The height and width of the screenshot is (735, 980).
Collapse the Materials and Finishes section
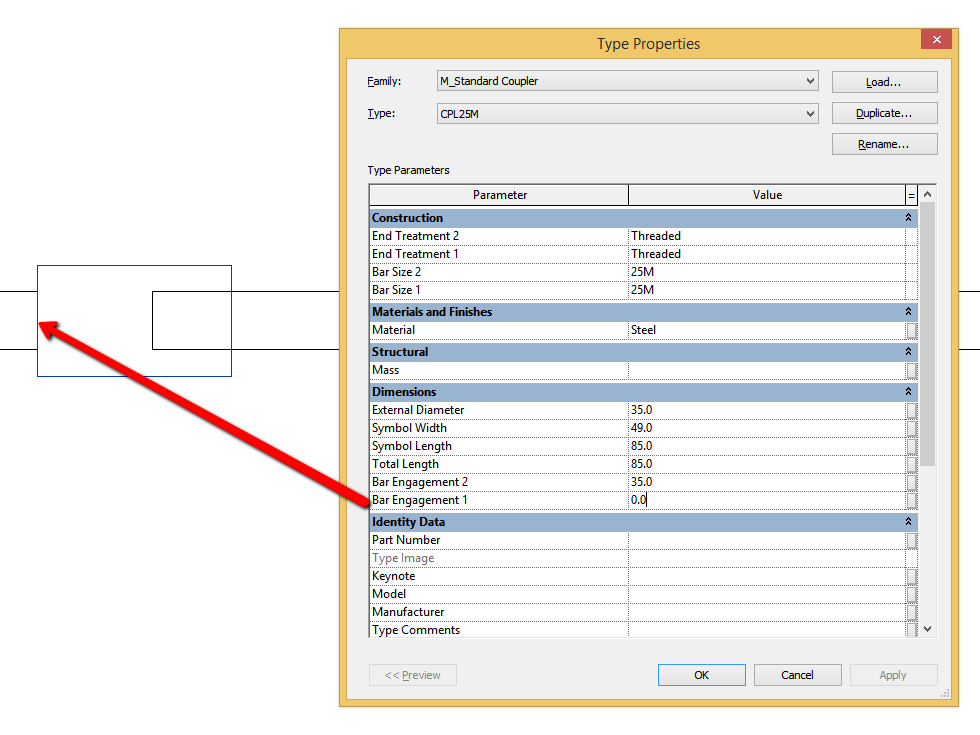pyautogui.click(x=907, y=311)
